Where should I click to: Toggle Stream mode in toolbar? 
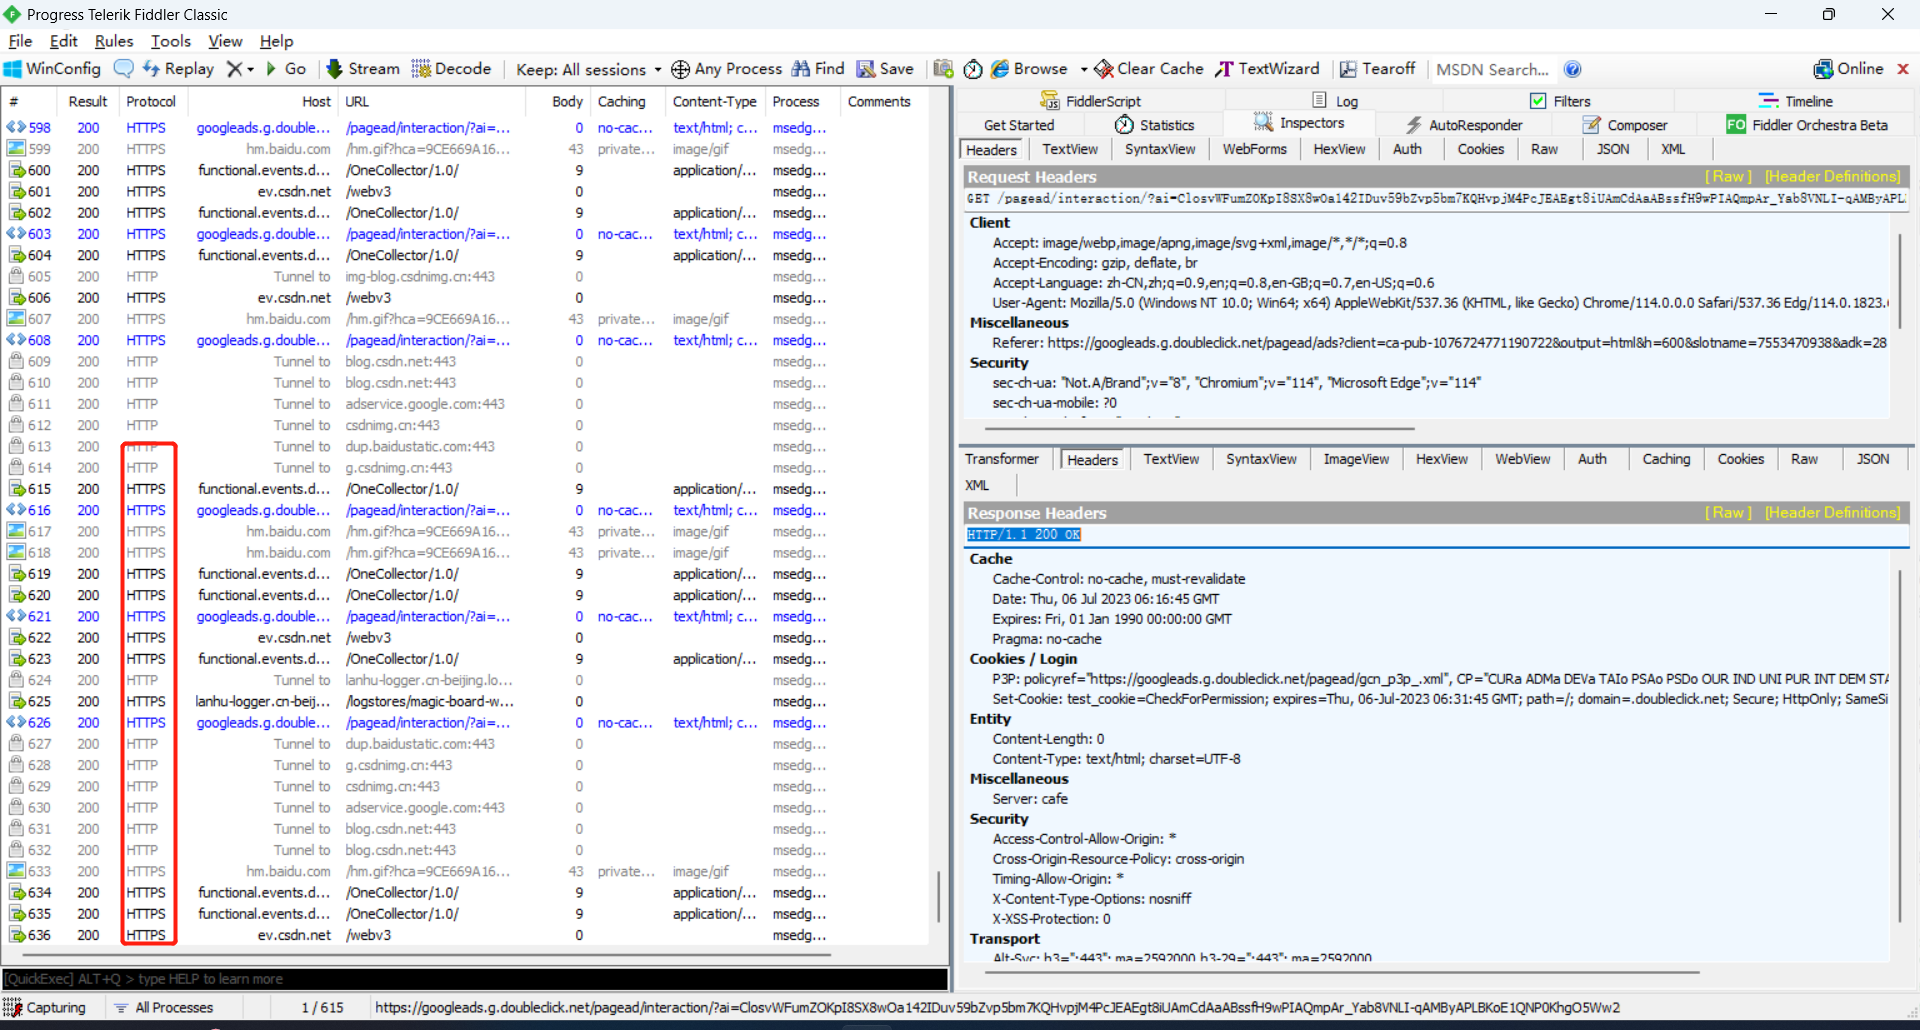click(x=363, y=69)
